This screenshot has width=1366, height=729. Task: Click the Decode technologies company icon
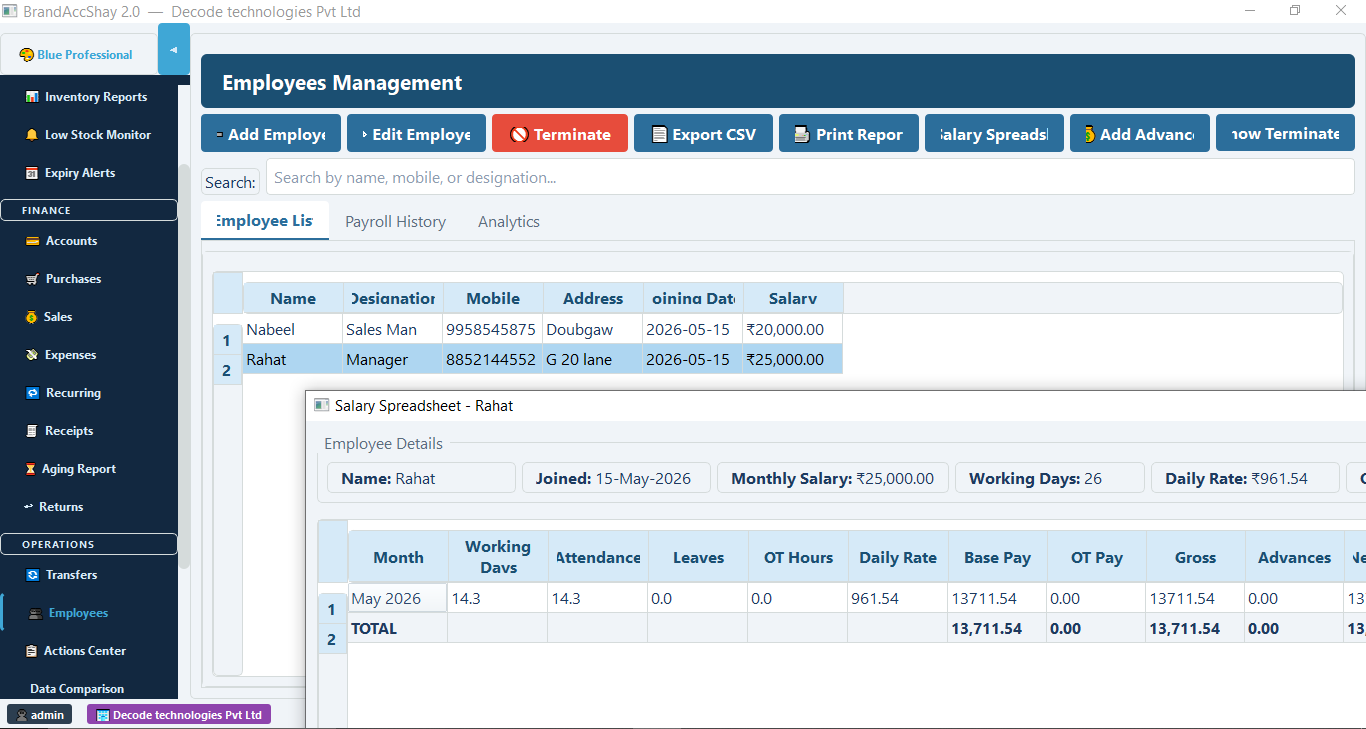pos(102,715)
